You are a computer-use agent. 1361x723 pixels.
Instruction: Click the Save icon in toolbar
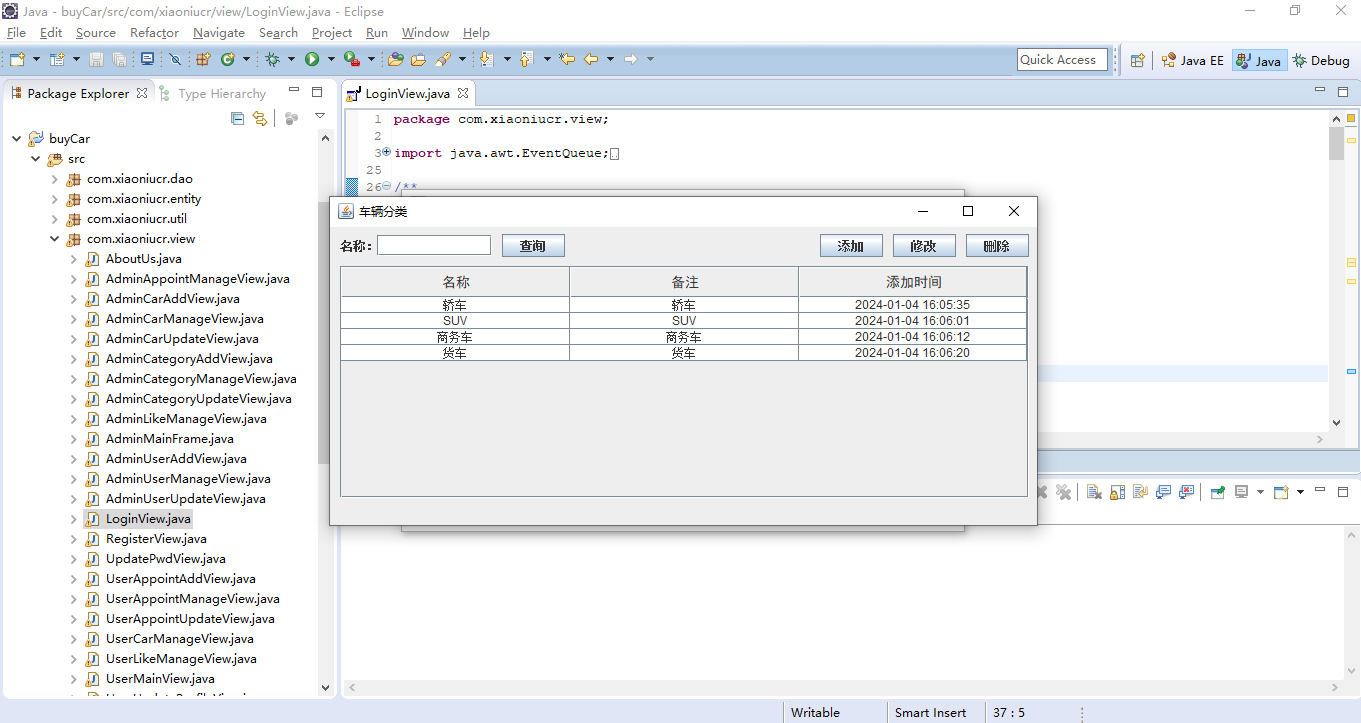[x=96, y=59]
